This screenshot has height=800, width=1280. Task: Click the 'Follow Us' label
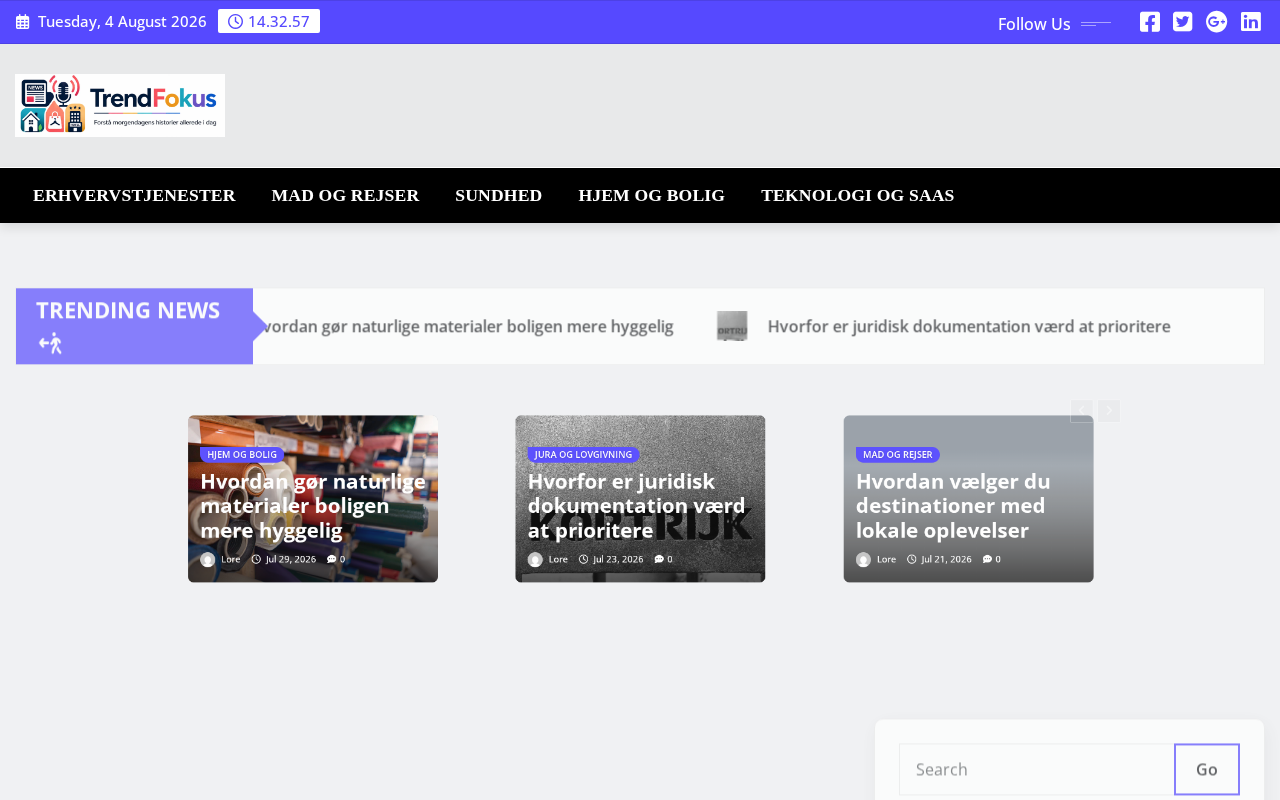[1034, 24]
